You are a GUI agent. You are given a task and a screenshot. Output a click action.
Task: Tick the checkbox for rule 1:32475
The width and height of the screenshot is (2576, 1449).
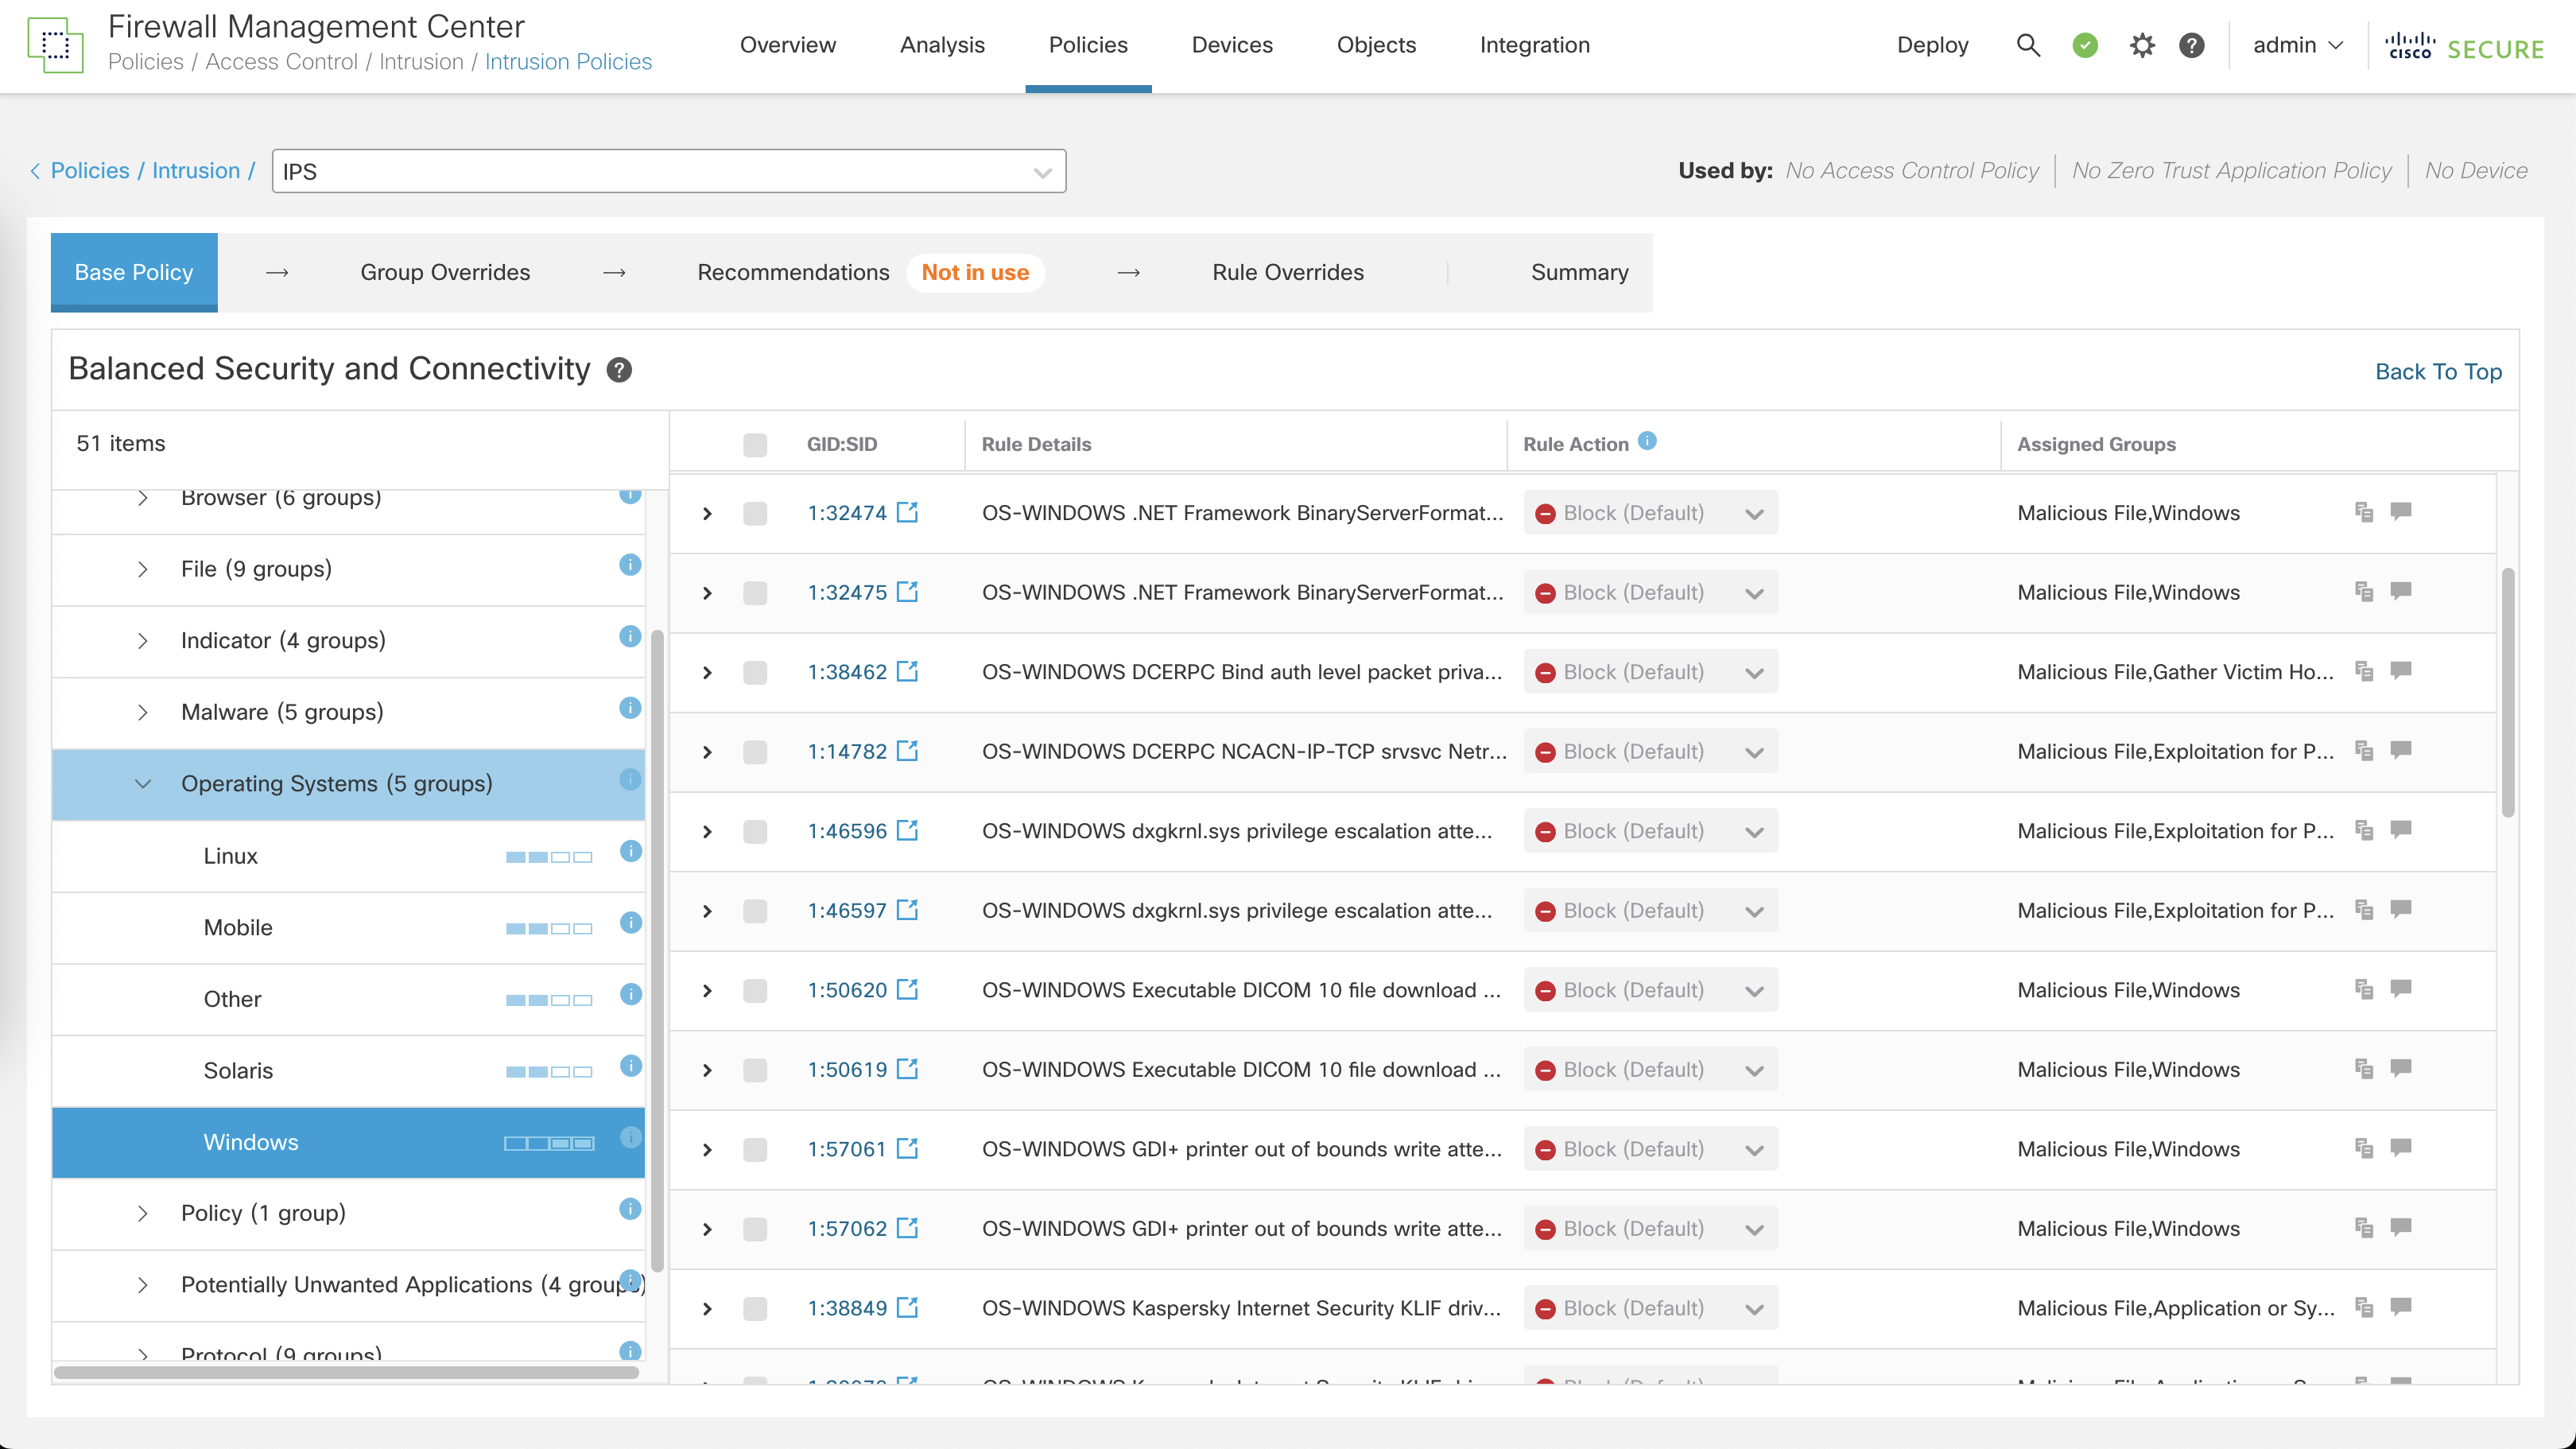tap(755, 593)
